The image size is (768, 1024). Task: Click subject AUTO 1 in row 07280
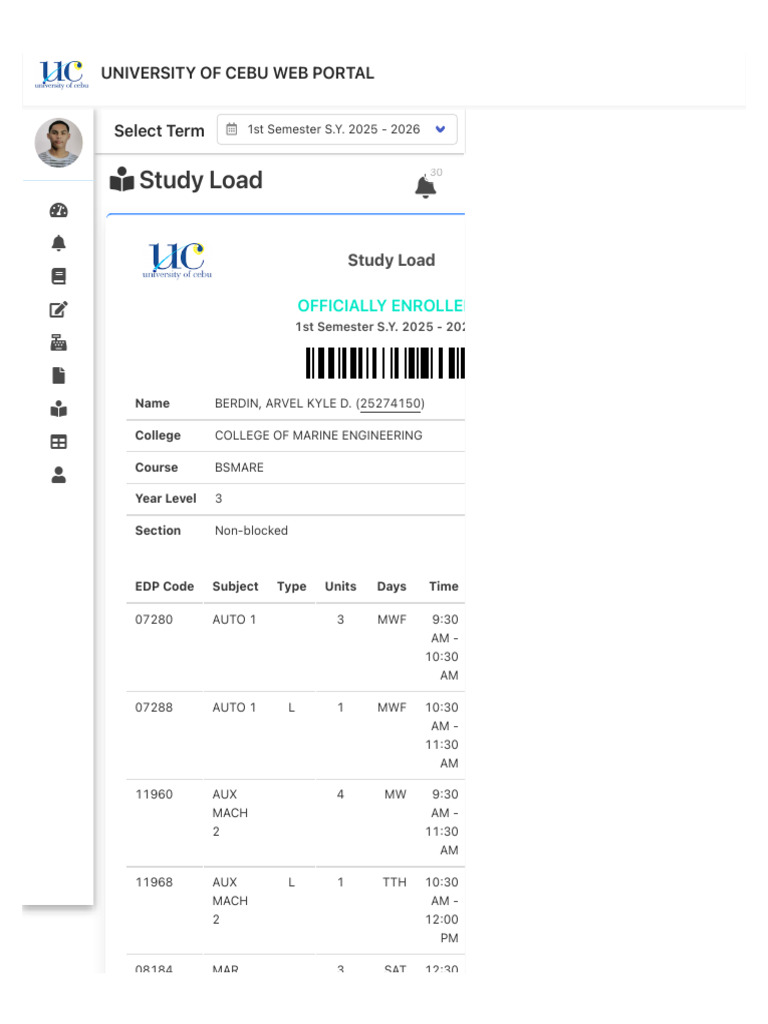coord(234,620)
